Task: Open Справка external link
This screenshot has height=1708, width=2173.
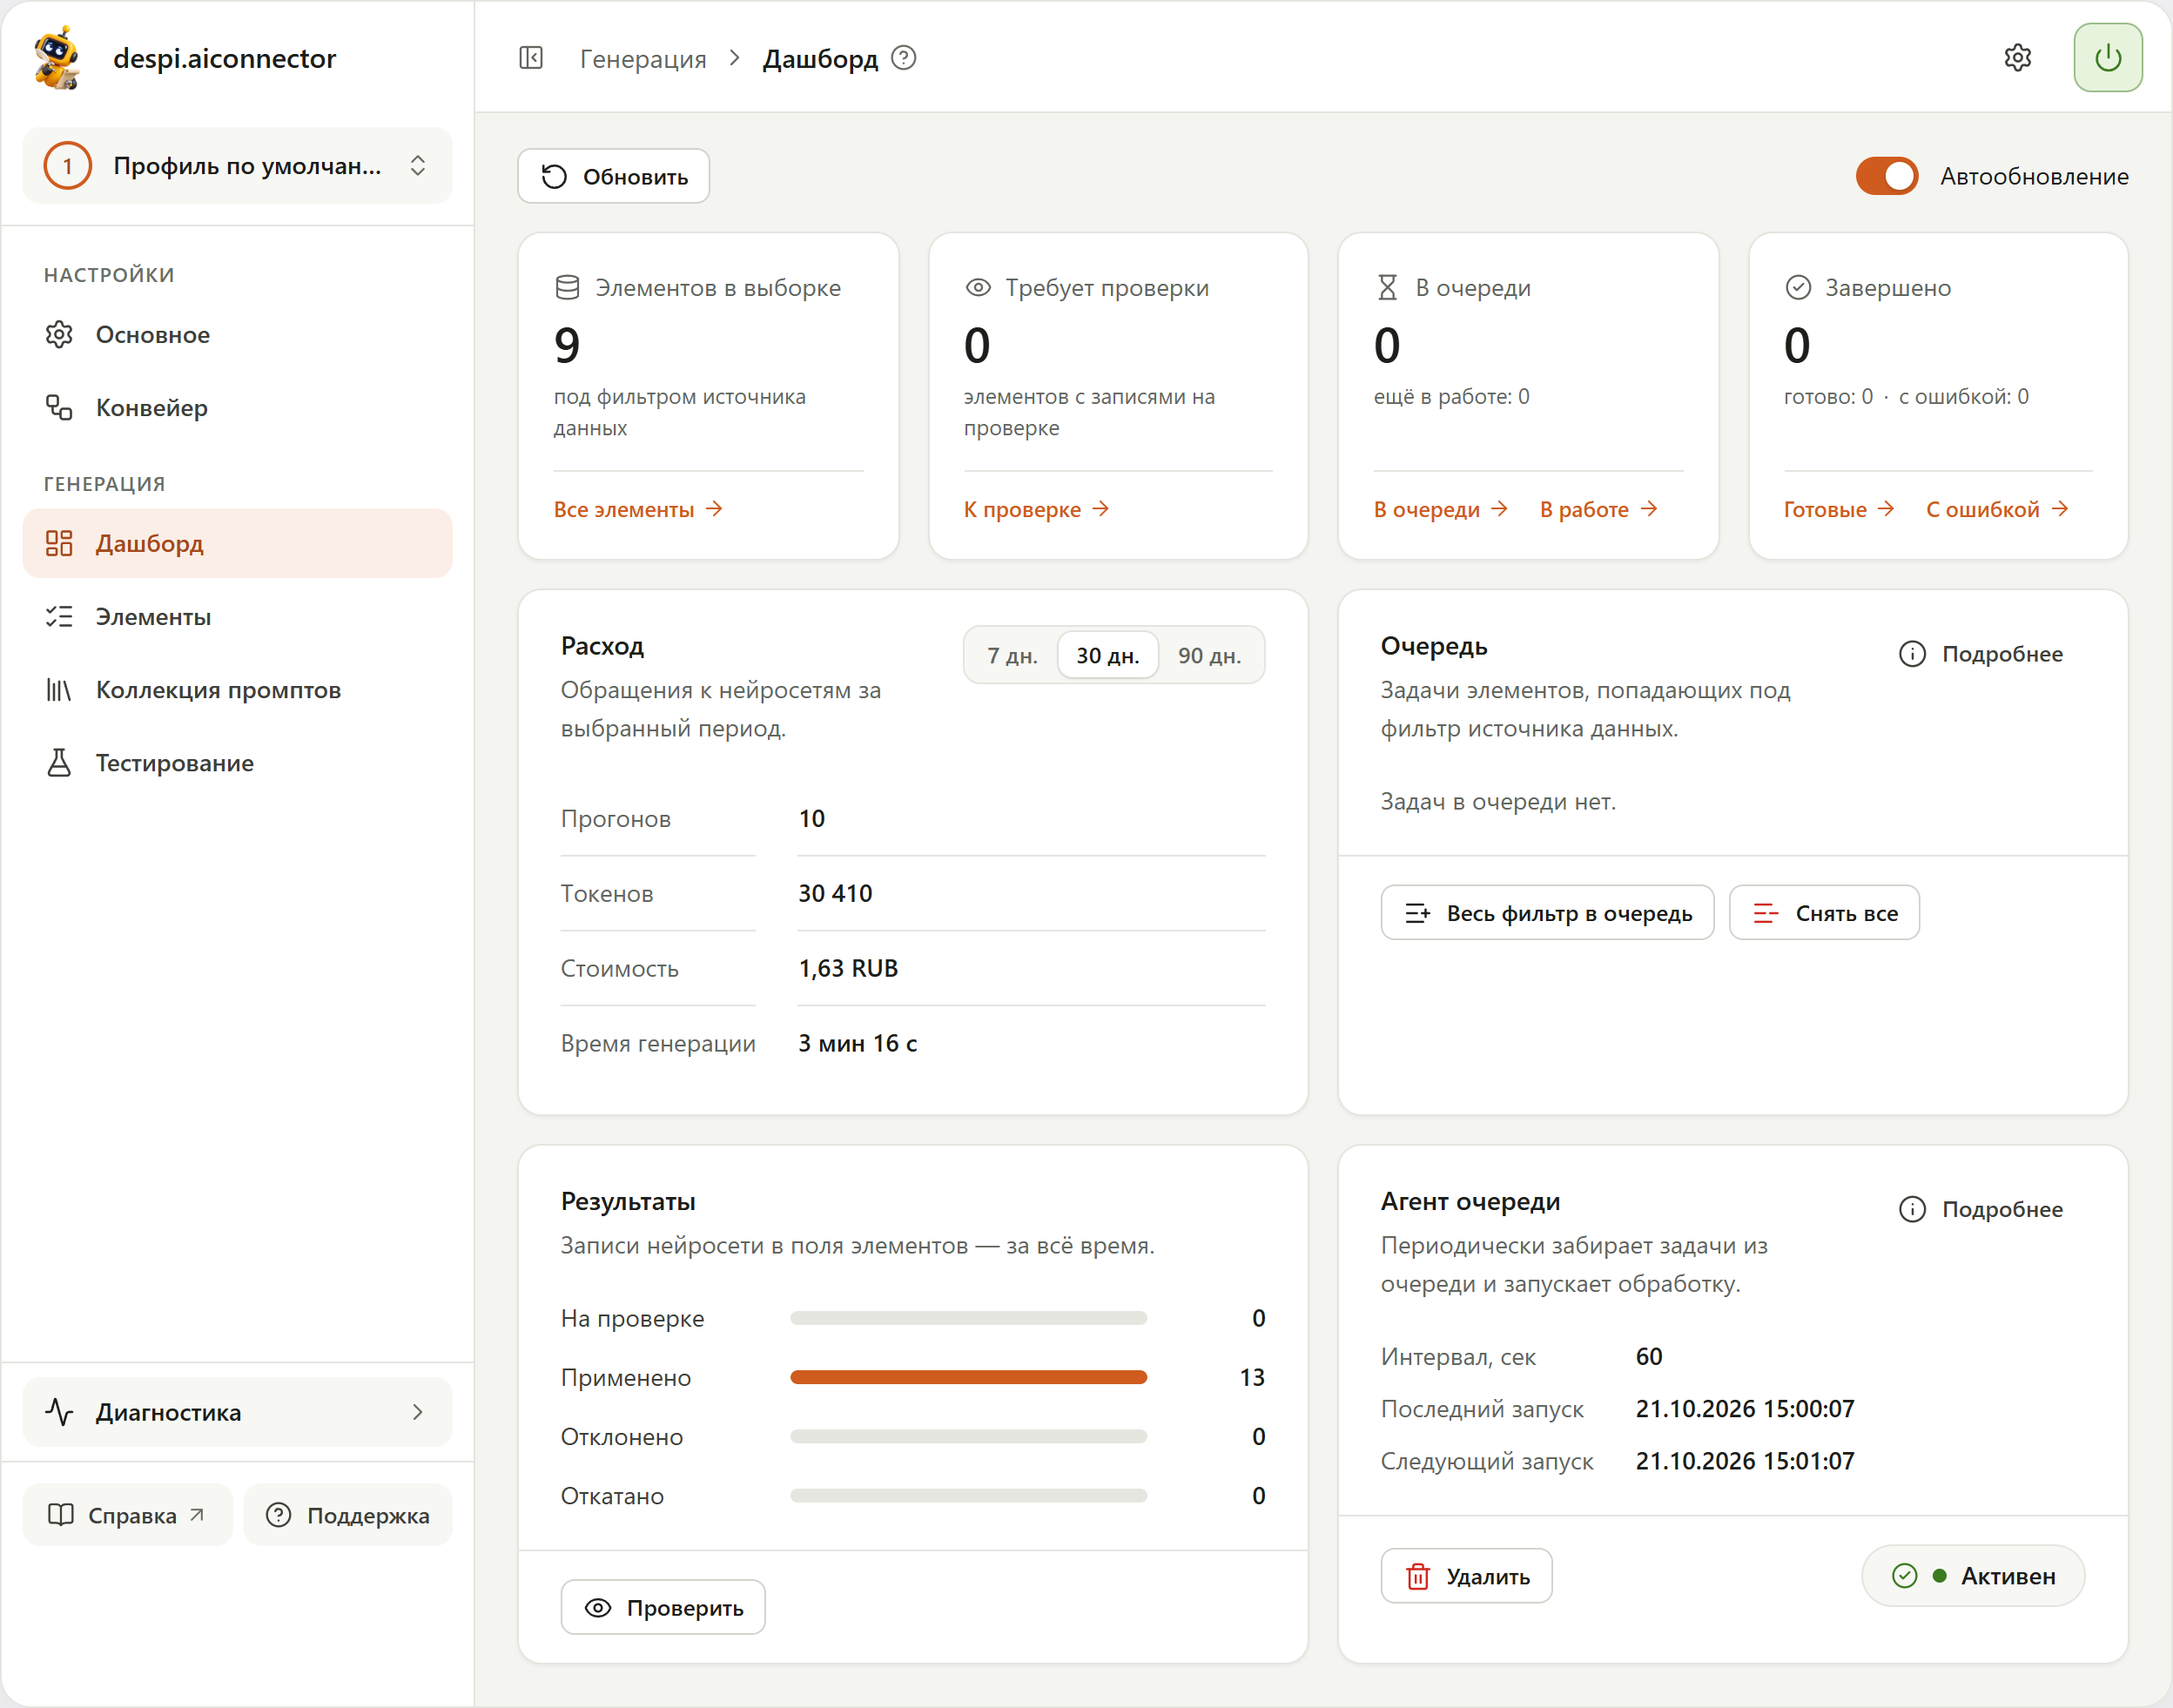Action: (127, 1516)
